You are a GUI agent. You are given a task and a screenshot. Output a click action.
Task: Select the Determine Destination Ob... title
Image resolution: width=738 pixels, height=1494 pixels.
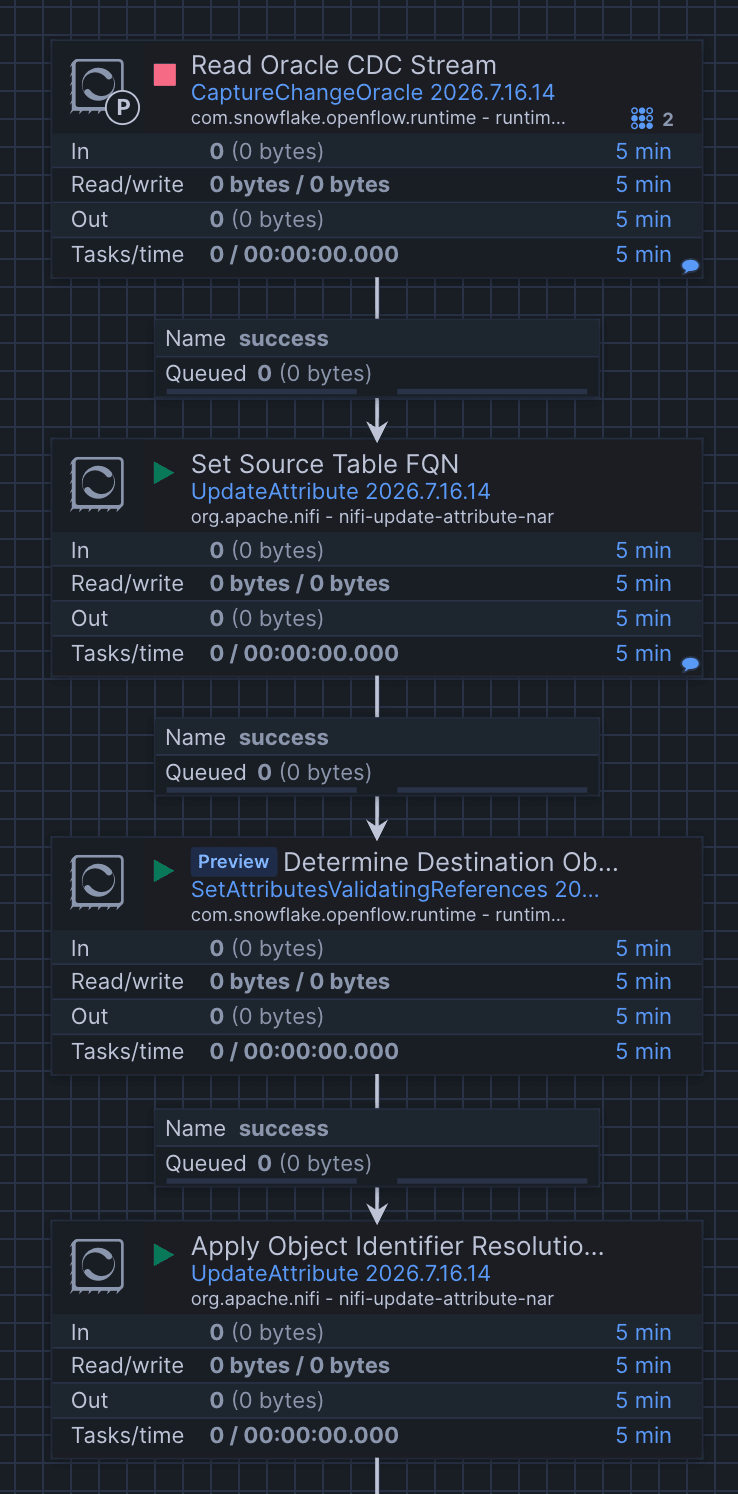[x=451, y=862]
